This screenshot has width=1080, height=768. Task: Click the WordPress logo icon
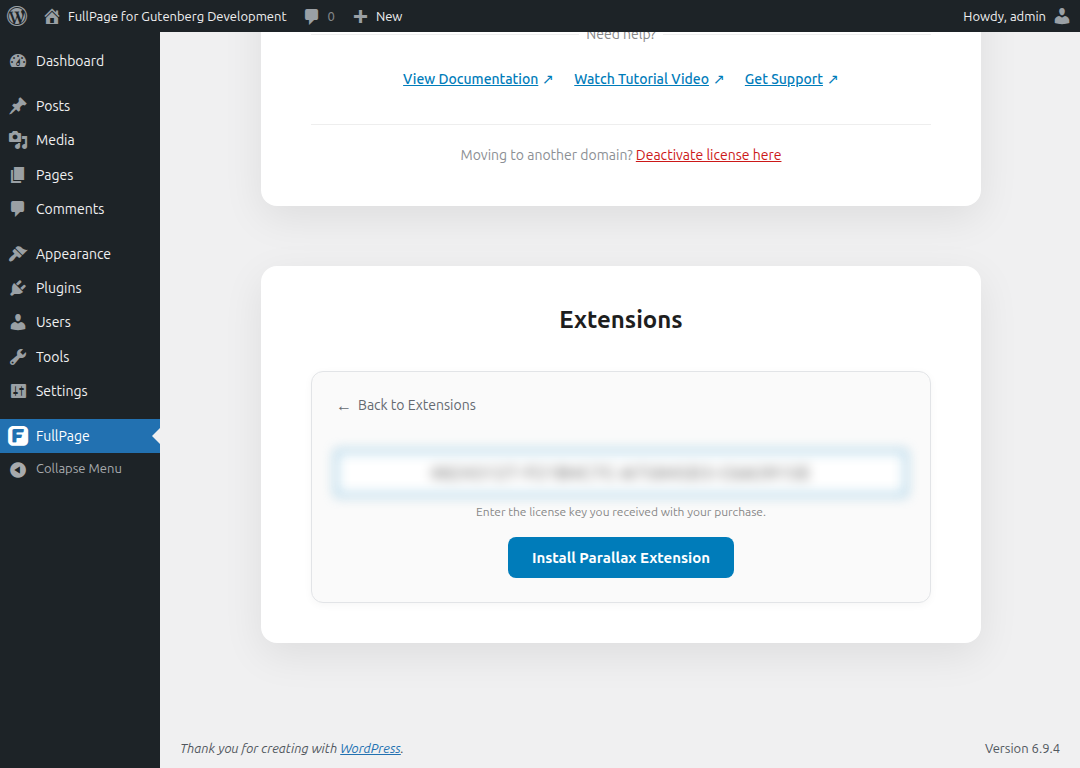pos(17,16)
